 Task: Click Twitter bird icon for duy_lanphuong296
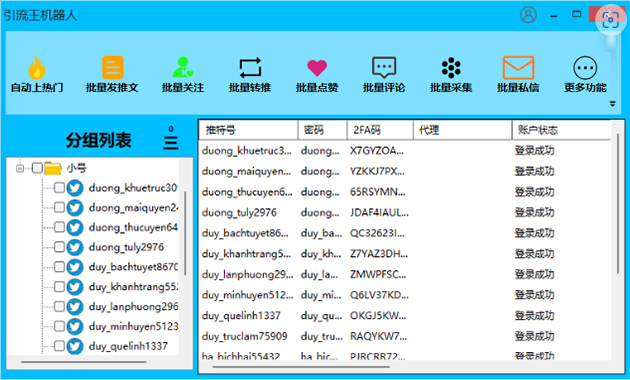[75, 306]
